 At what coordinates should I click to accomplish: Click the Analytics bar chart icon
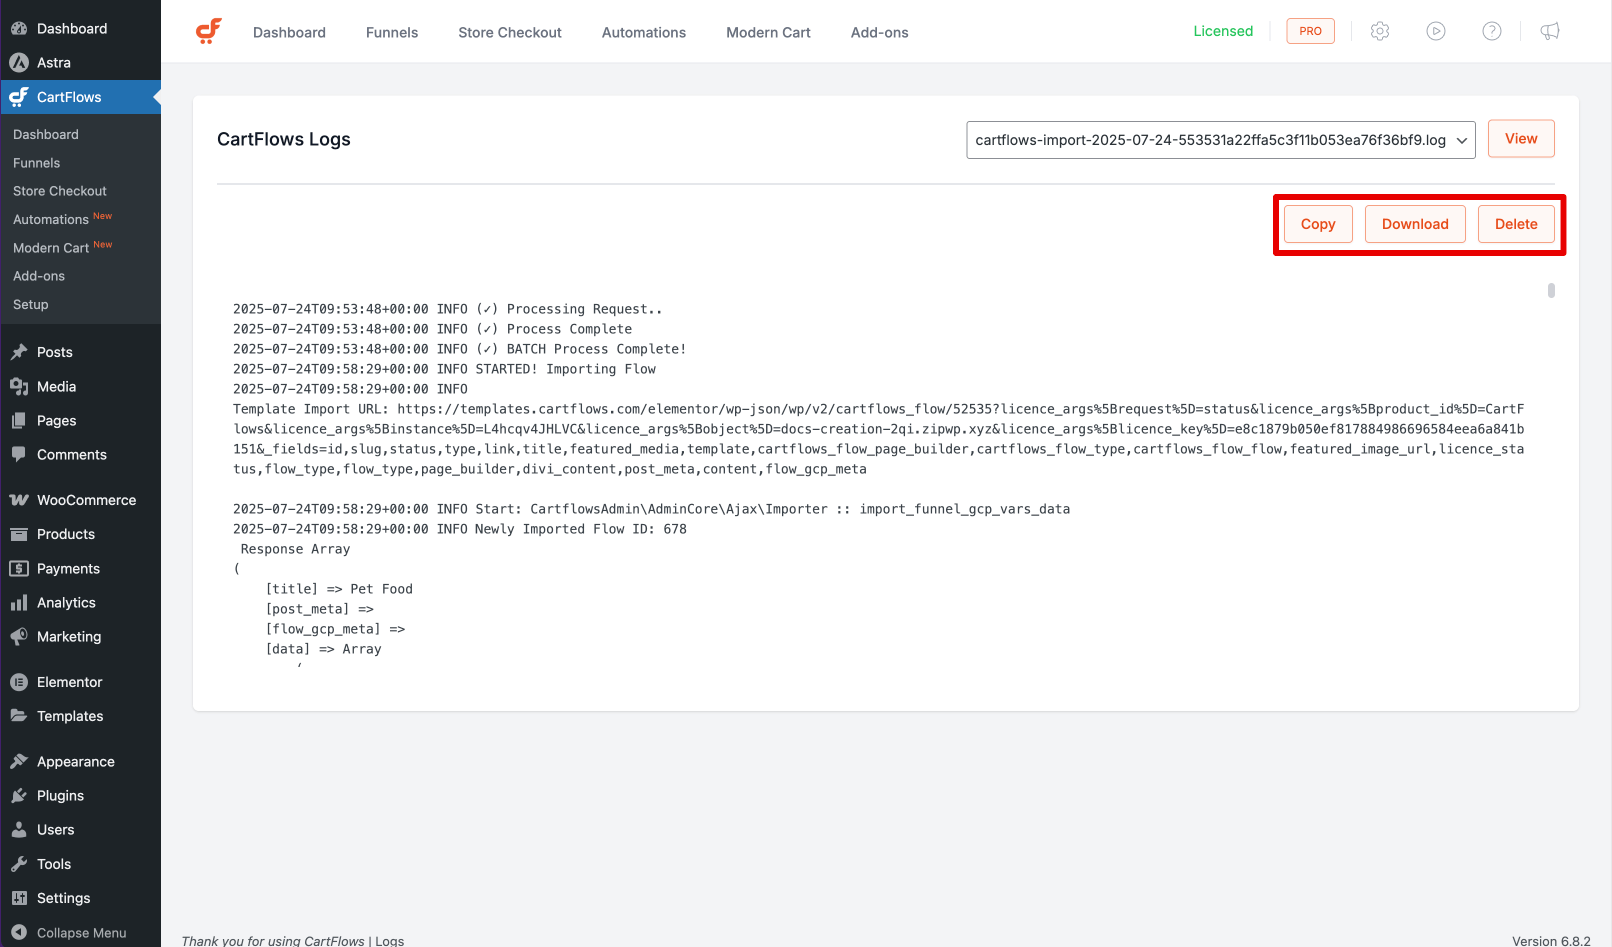coord(19,603)
